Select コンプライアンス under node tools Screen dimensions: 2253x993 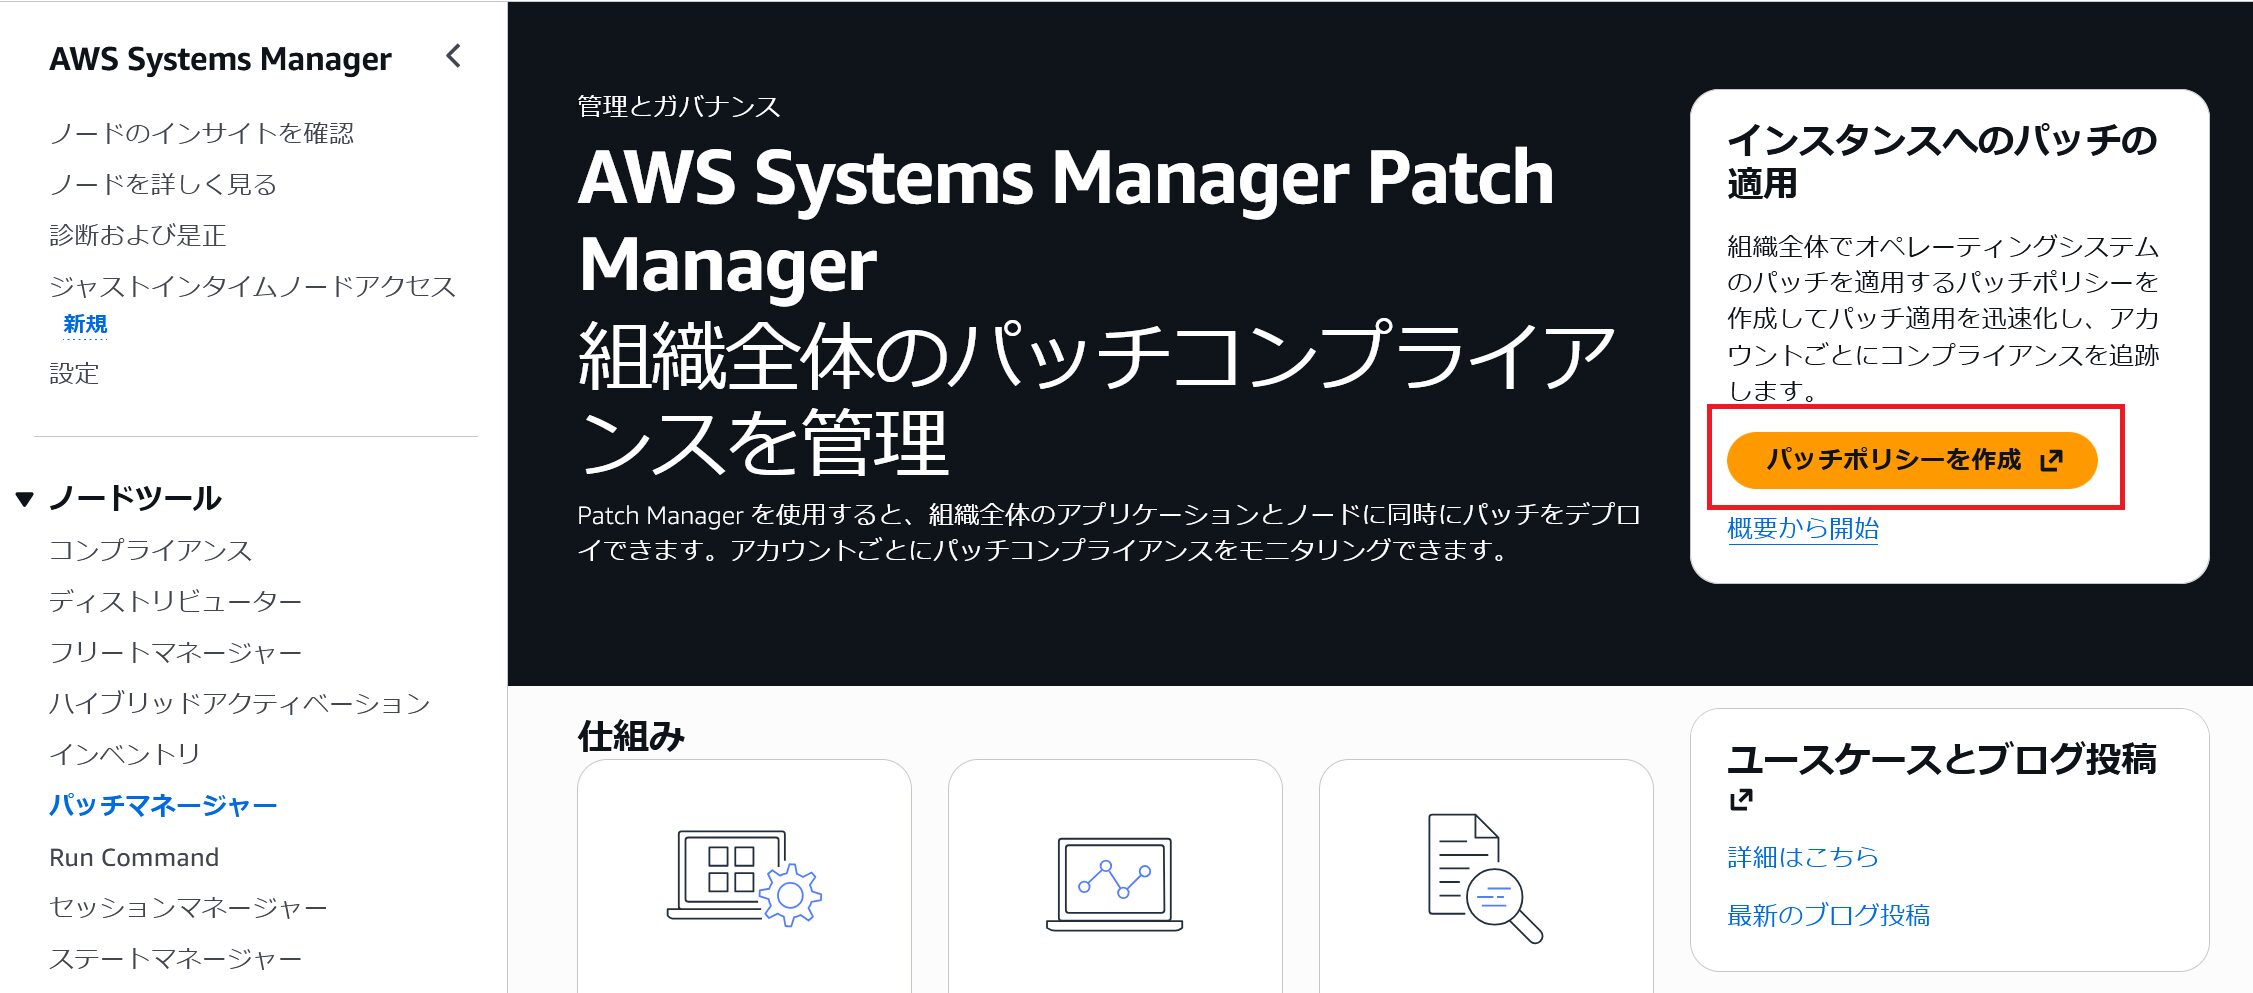[x=150, y=550]
